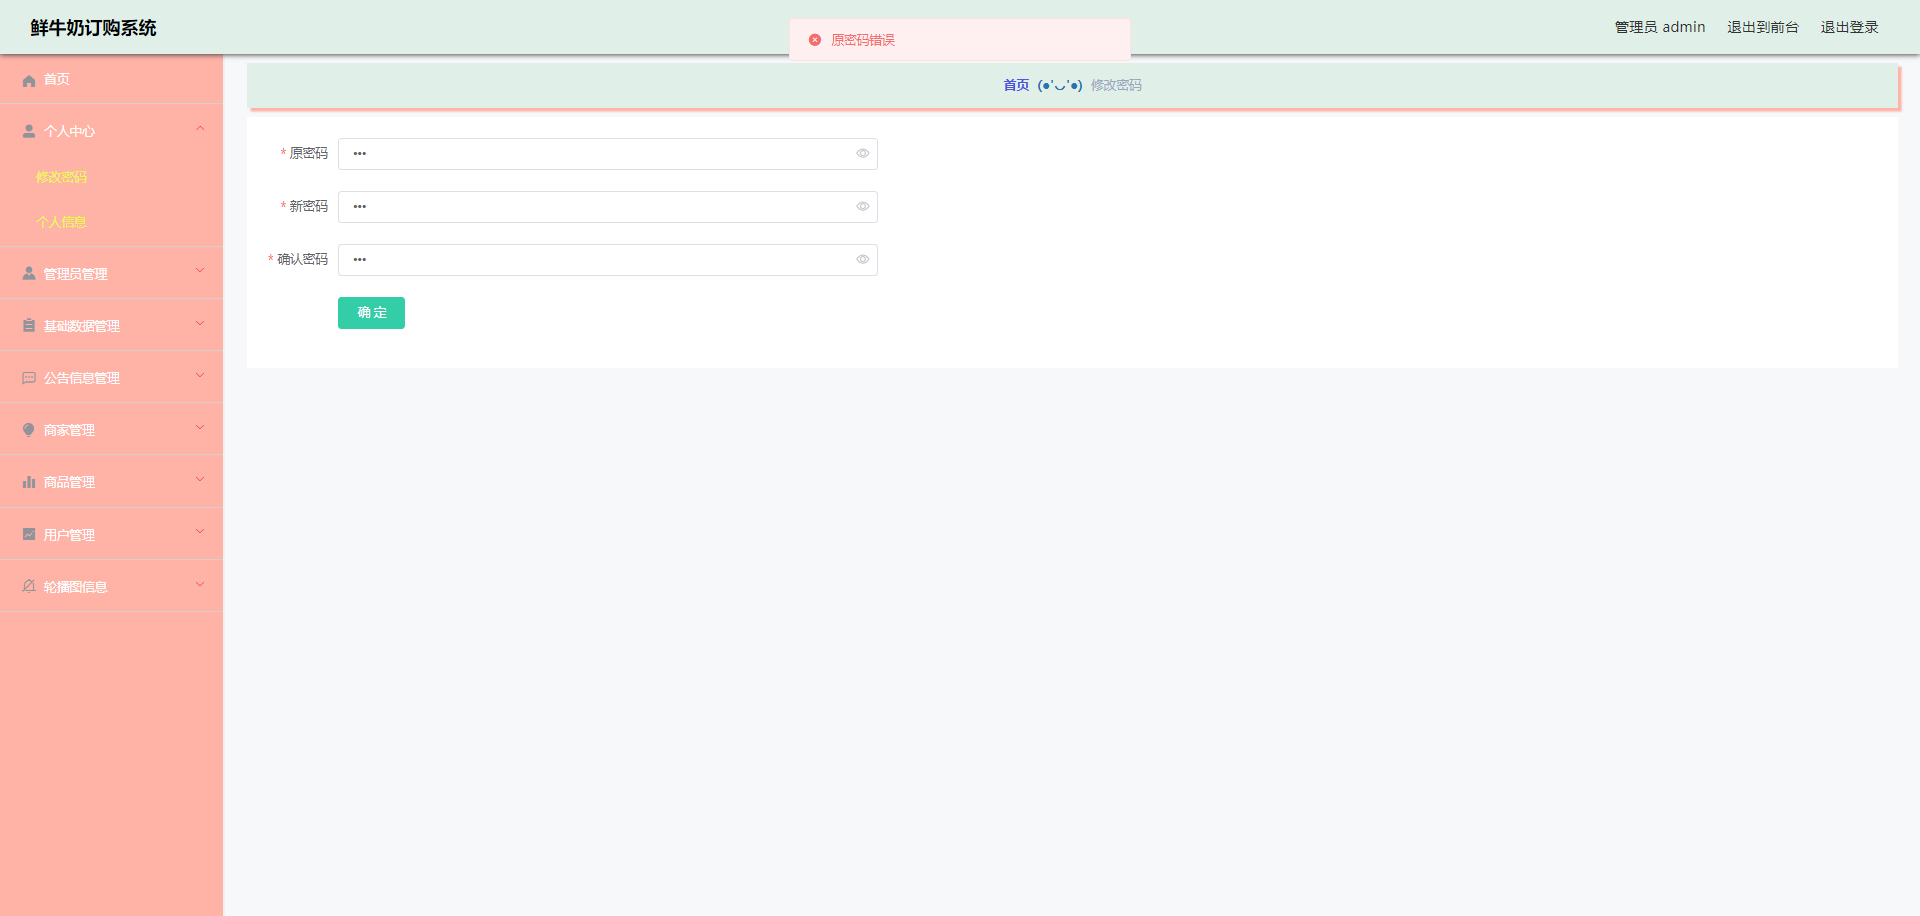Show the 确认密码 field password

(862, 259)
